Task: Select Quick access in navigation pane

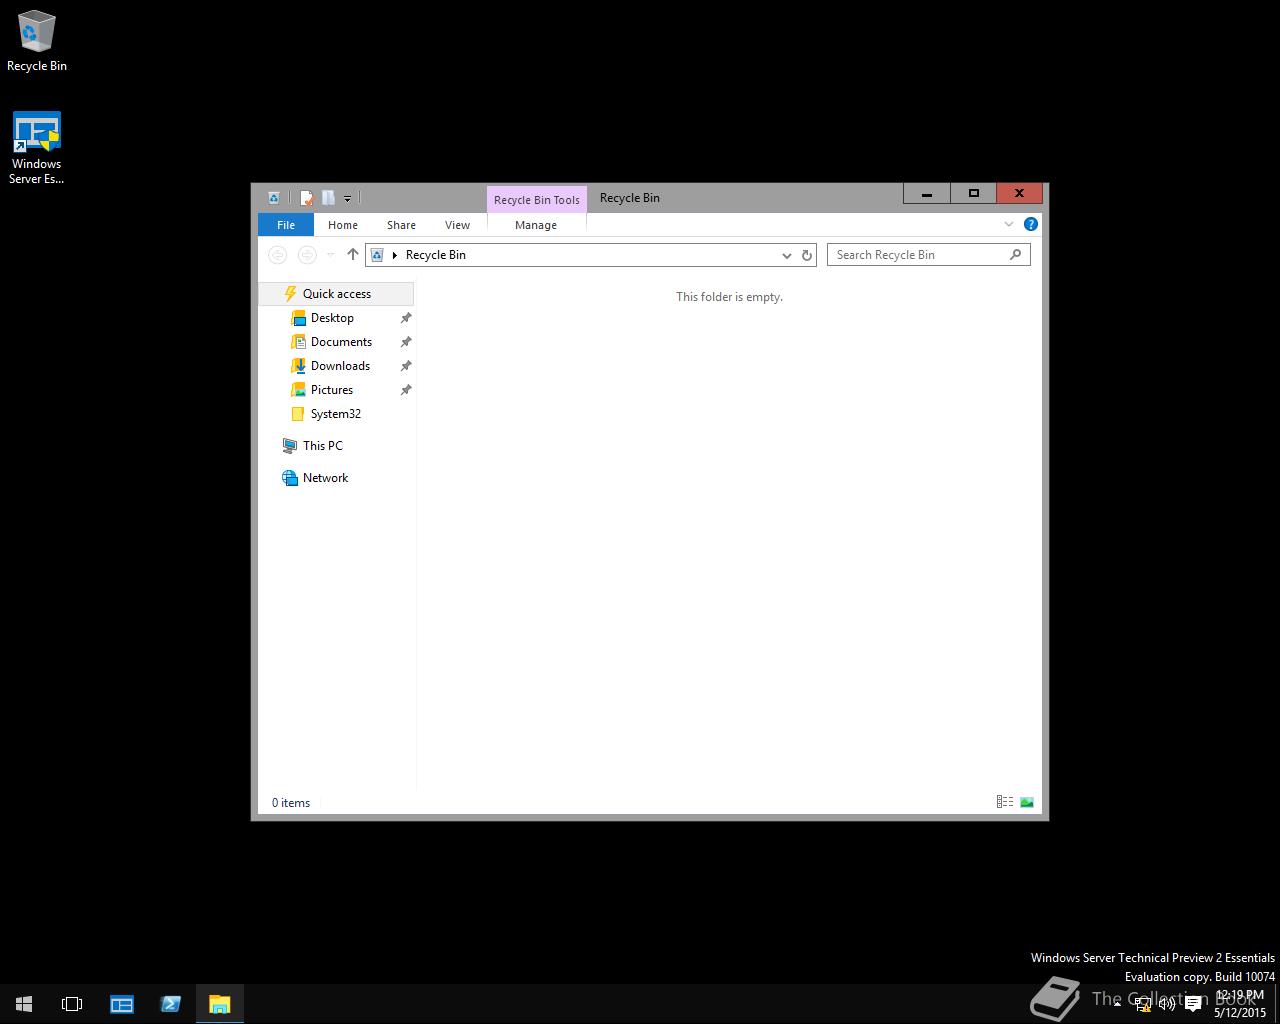Action: coord(336,294)
